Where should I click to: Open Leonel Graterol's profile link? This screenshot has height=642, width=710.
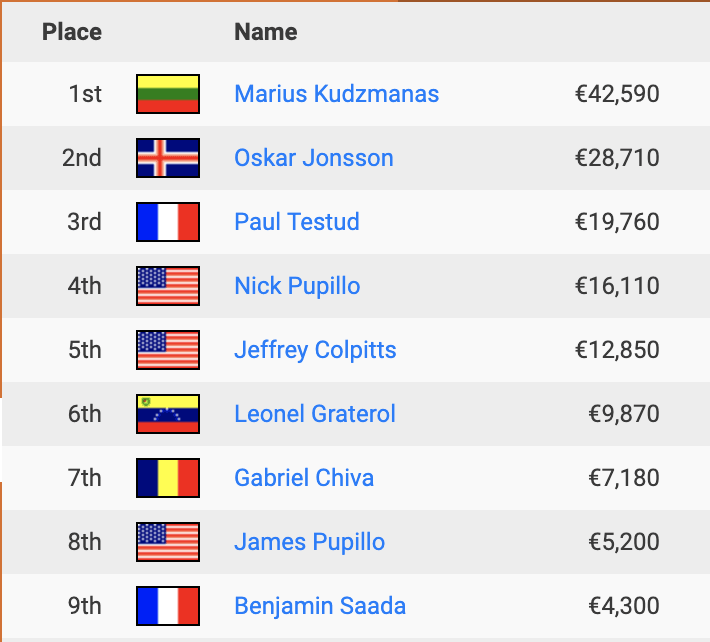click(315, 414)
